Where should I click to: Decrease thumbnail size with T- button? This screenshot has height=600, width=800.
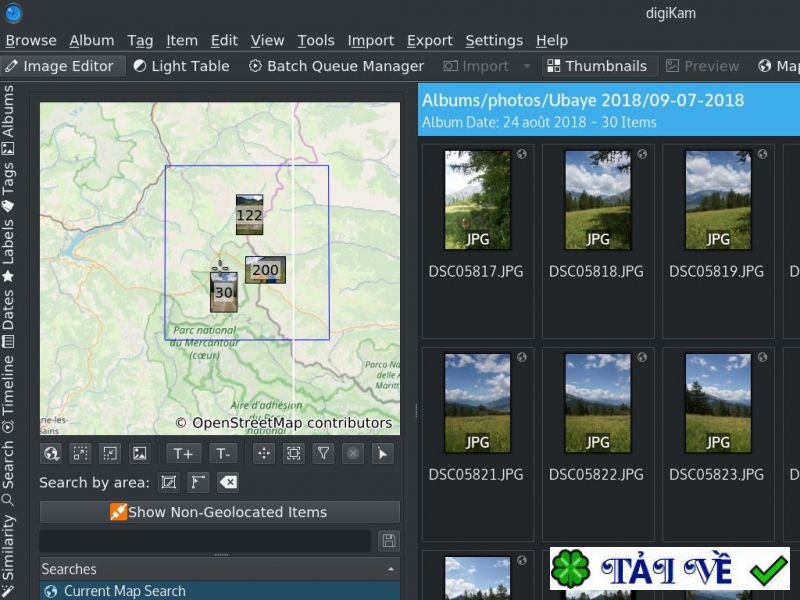pos(223,453)
